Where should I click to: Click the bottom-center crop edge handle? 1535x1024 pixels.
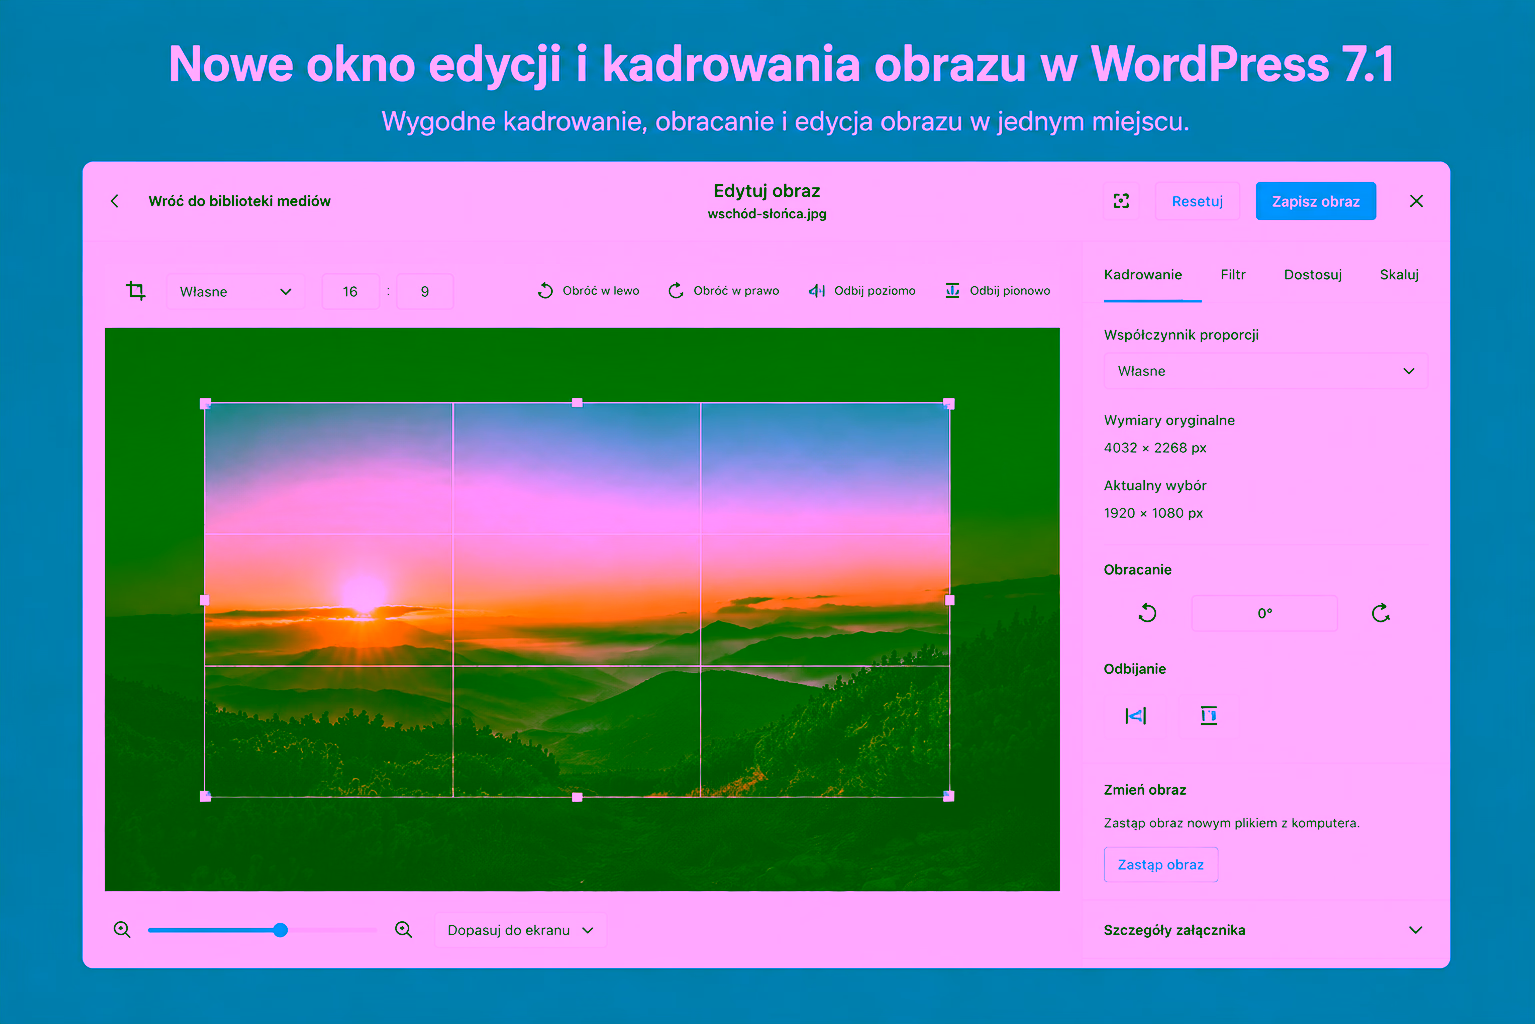(x=577, y=797)
